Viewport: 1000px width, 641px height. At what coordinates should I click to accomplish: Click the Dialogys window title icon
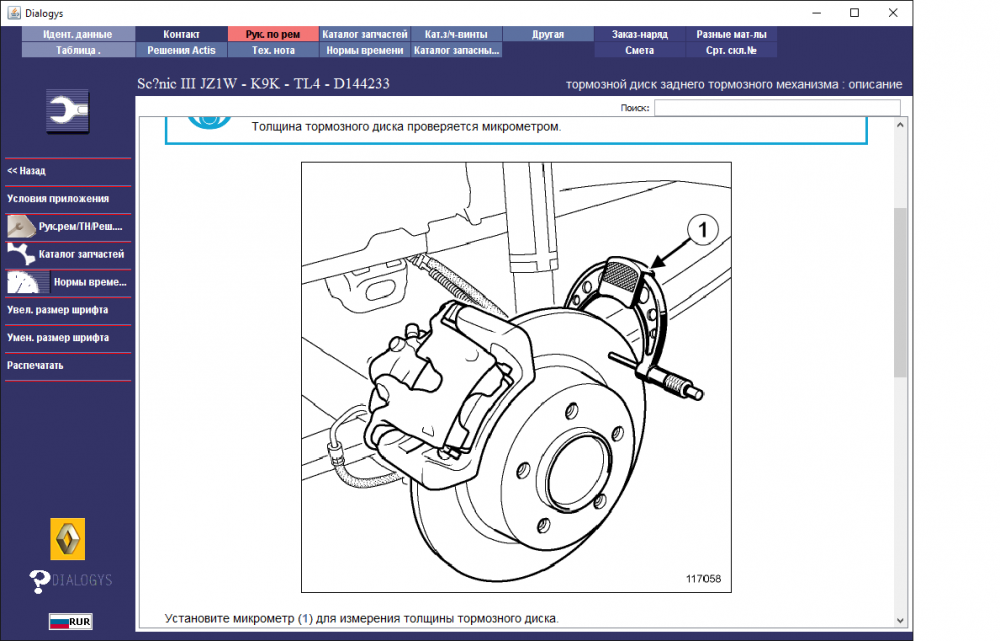[14, 13]
